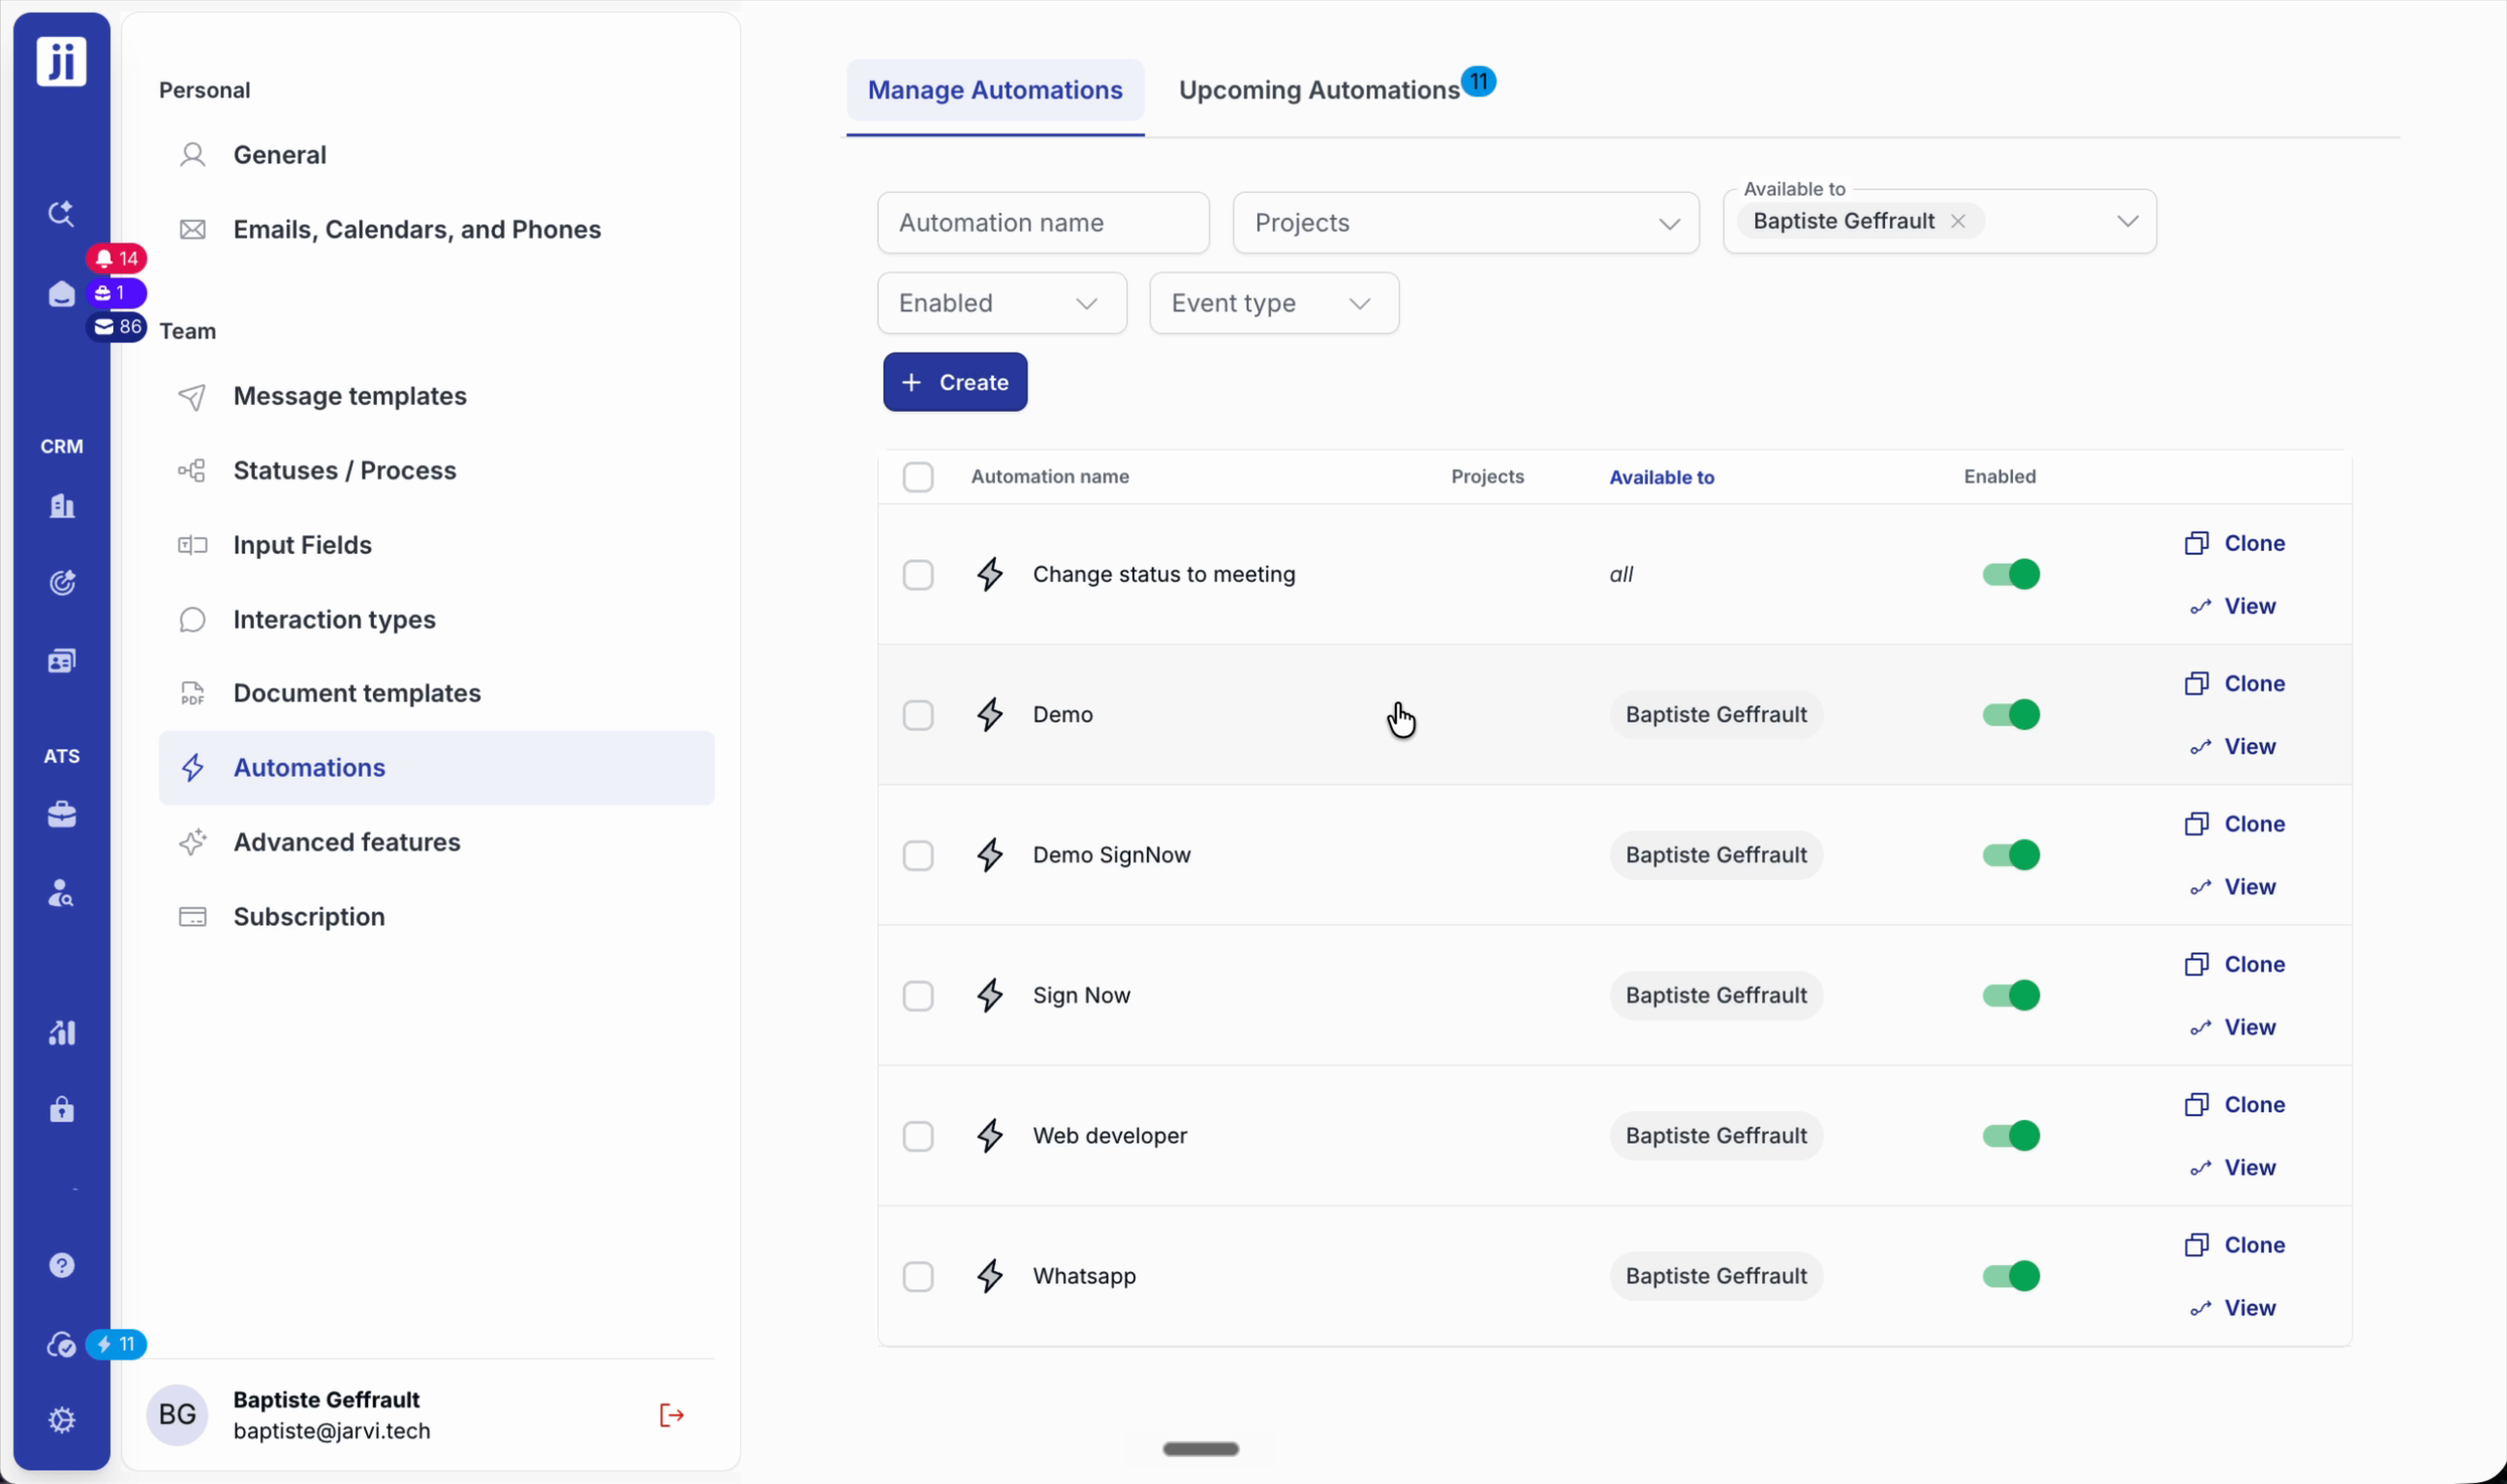Check the Demo automation checkbox
This screenshot has height=1484, width=2507.
[x=918, y=715]
